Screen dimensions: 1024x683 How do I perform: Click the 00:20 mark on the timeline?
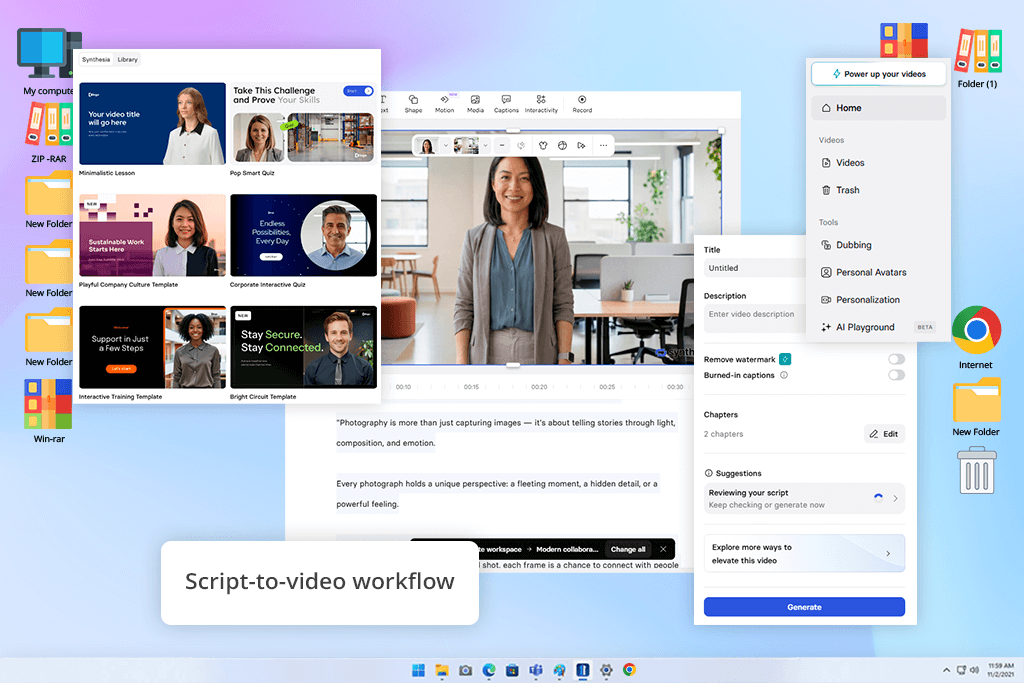(x=539, y=387)
